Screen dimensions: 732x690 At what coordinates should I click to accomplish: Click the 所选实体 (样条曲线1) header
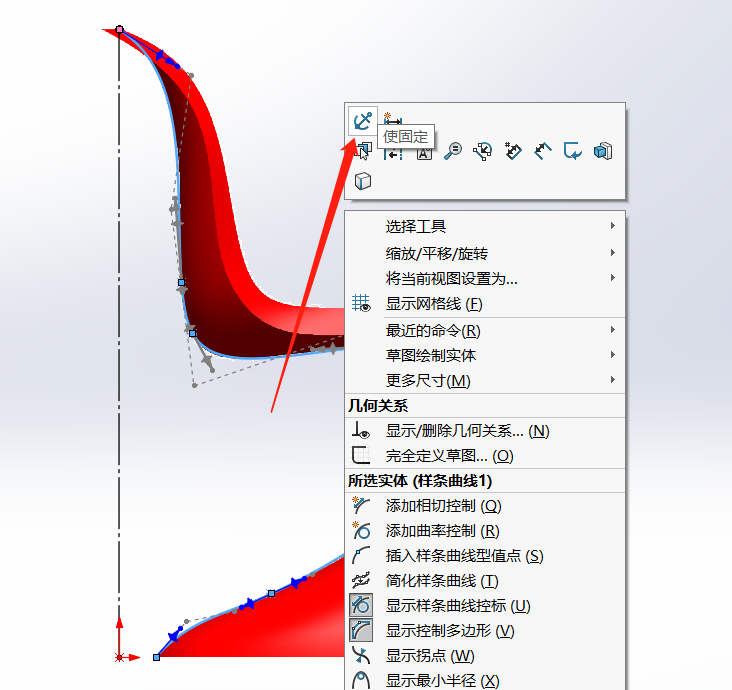(420, 481)
